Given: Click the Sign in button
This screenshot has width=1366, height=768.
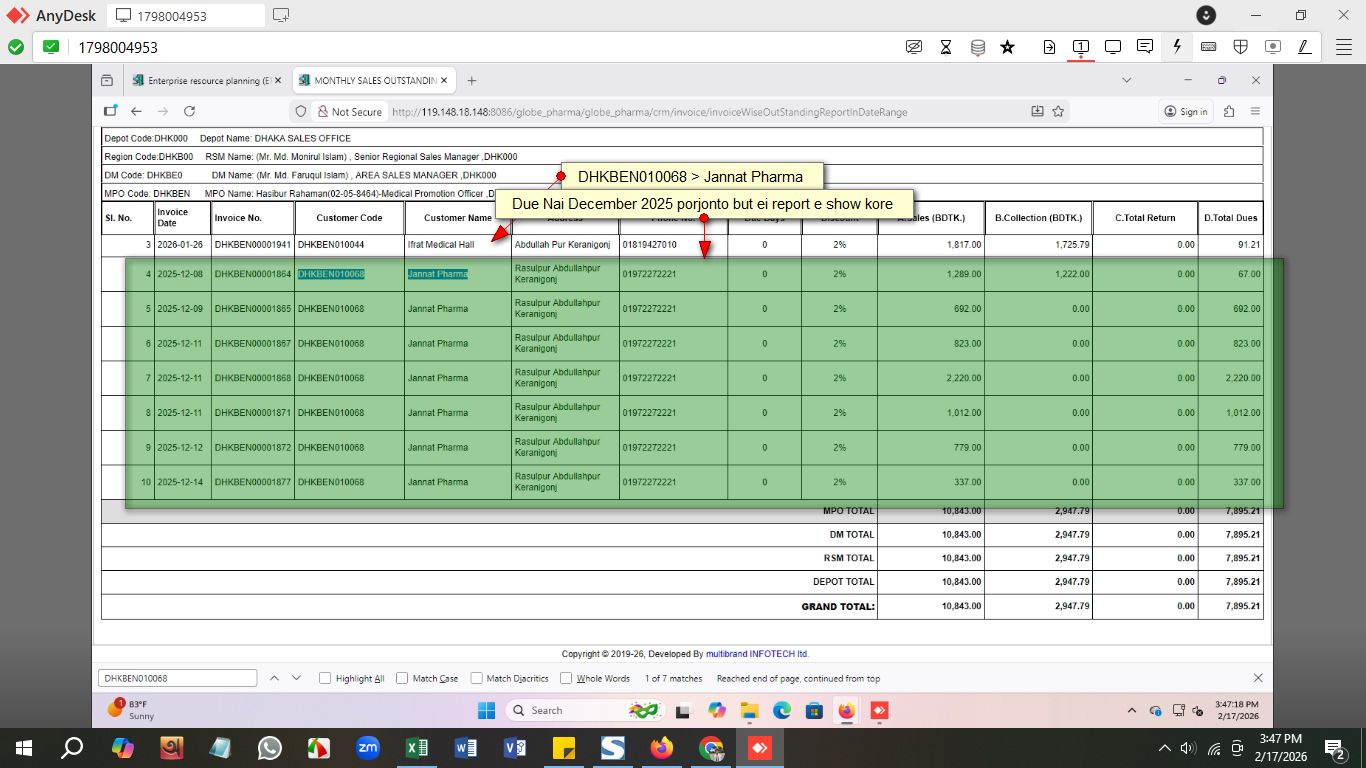Looking at the screenshot, I should [x=1186, y=111].
